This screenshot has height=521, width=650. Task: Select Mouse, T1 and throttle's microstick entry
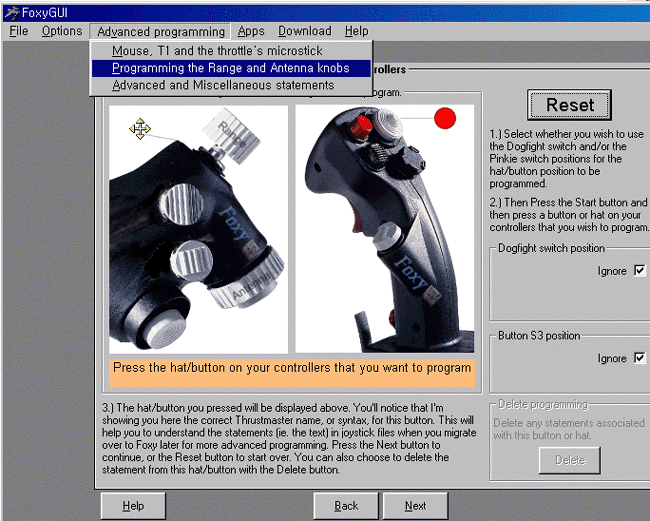click(x=231, y=51)
